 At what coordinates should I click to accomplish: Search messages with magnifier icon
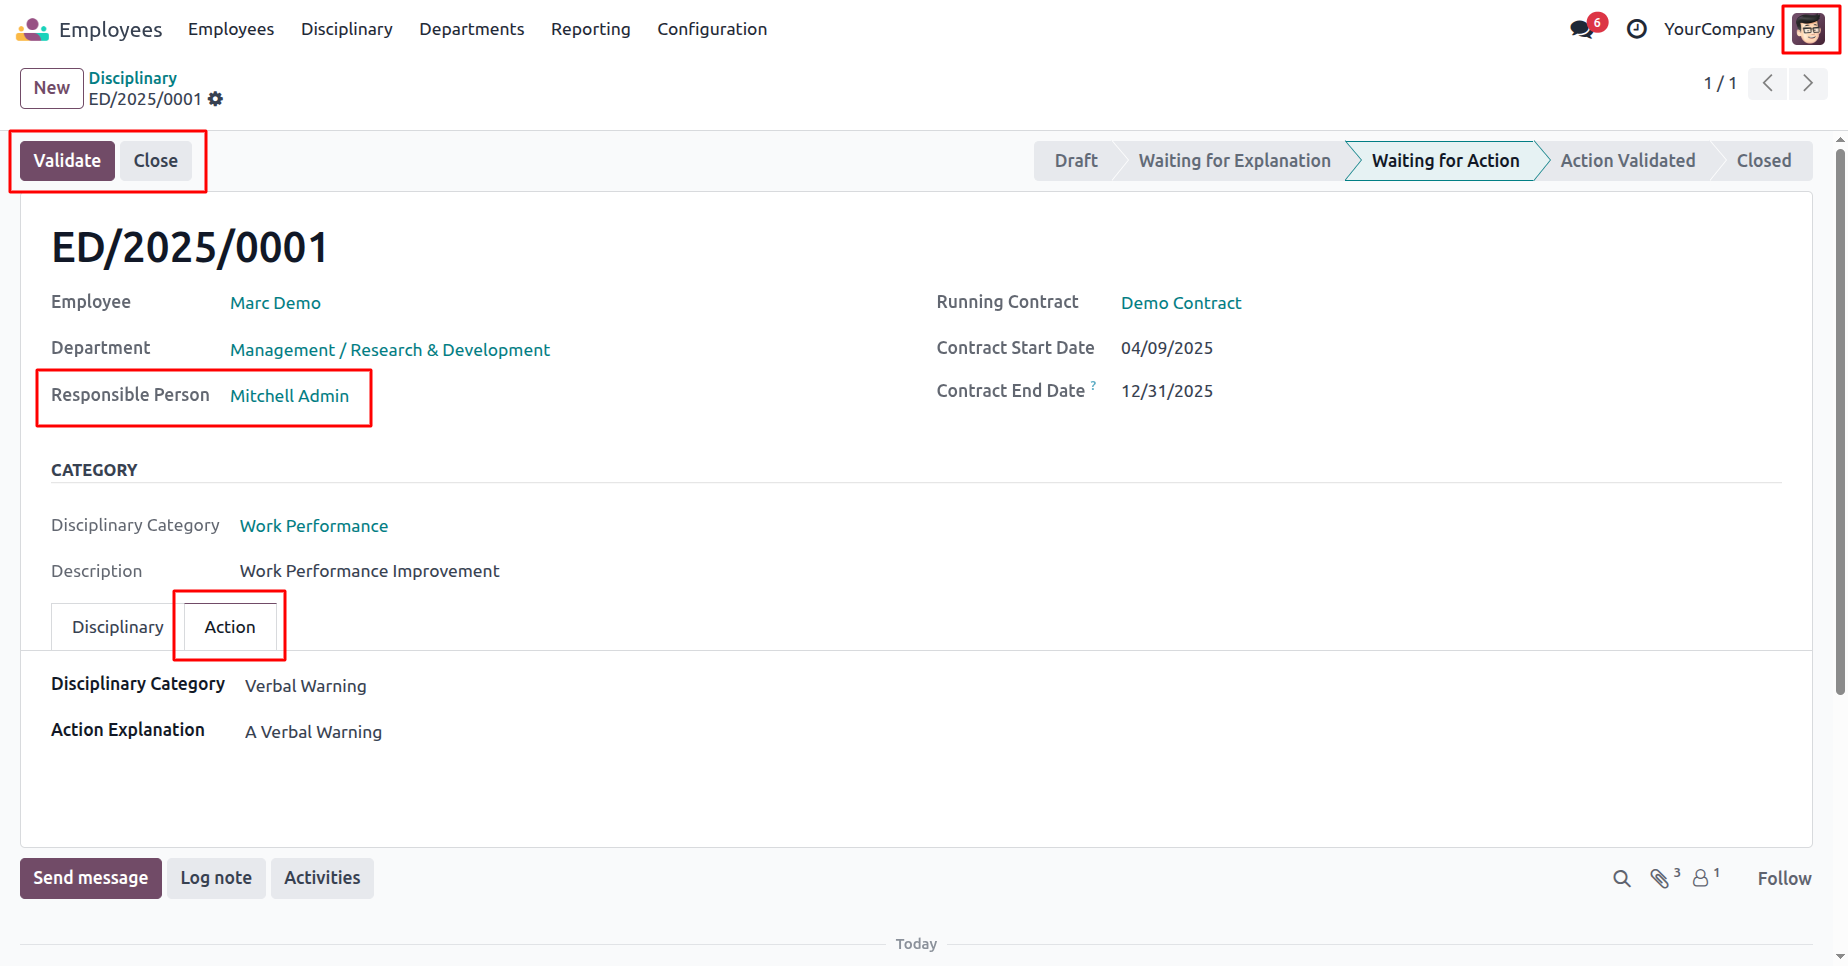click(1622, 878)
